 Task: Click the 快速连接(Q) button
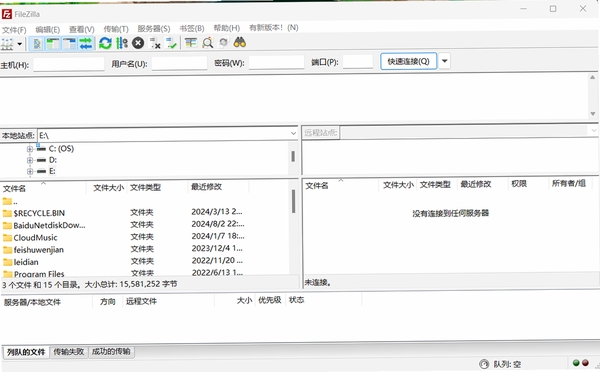[408, 61]
